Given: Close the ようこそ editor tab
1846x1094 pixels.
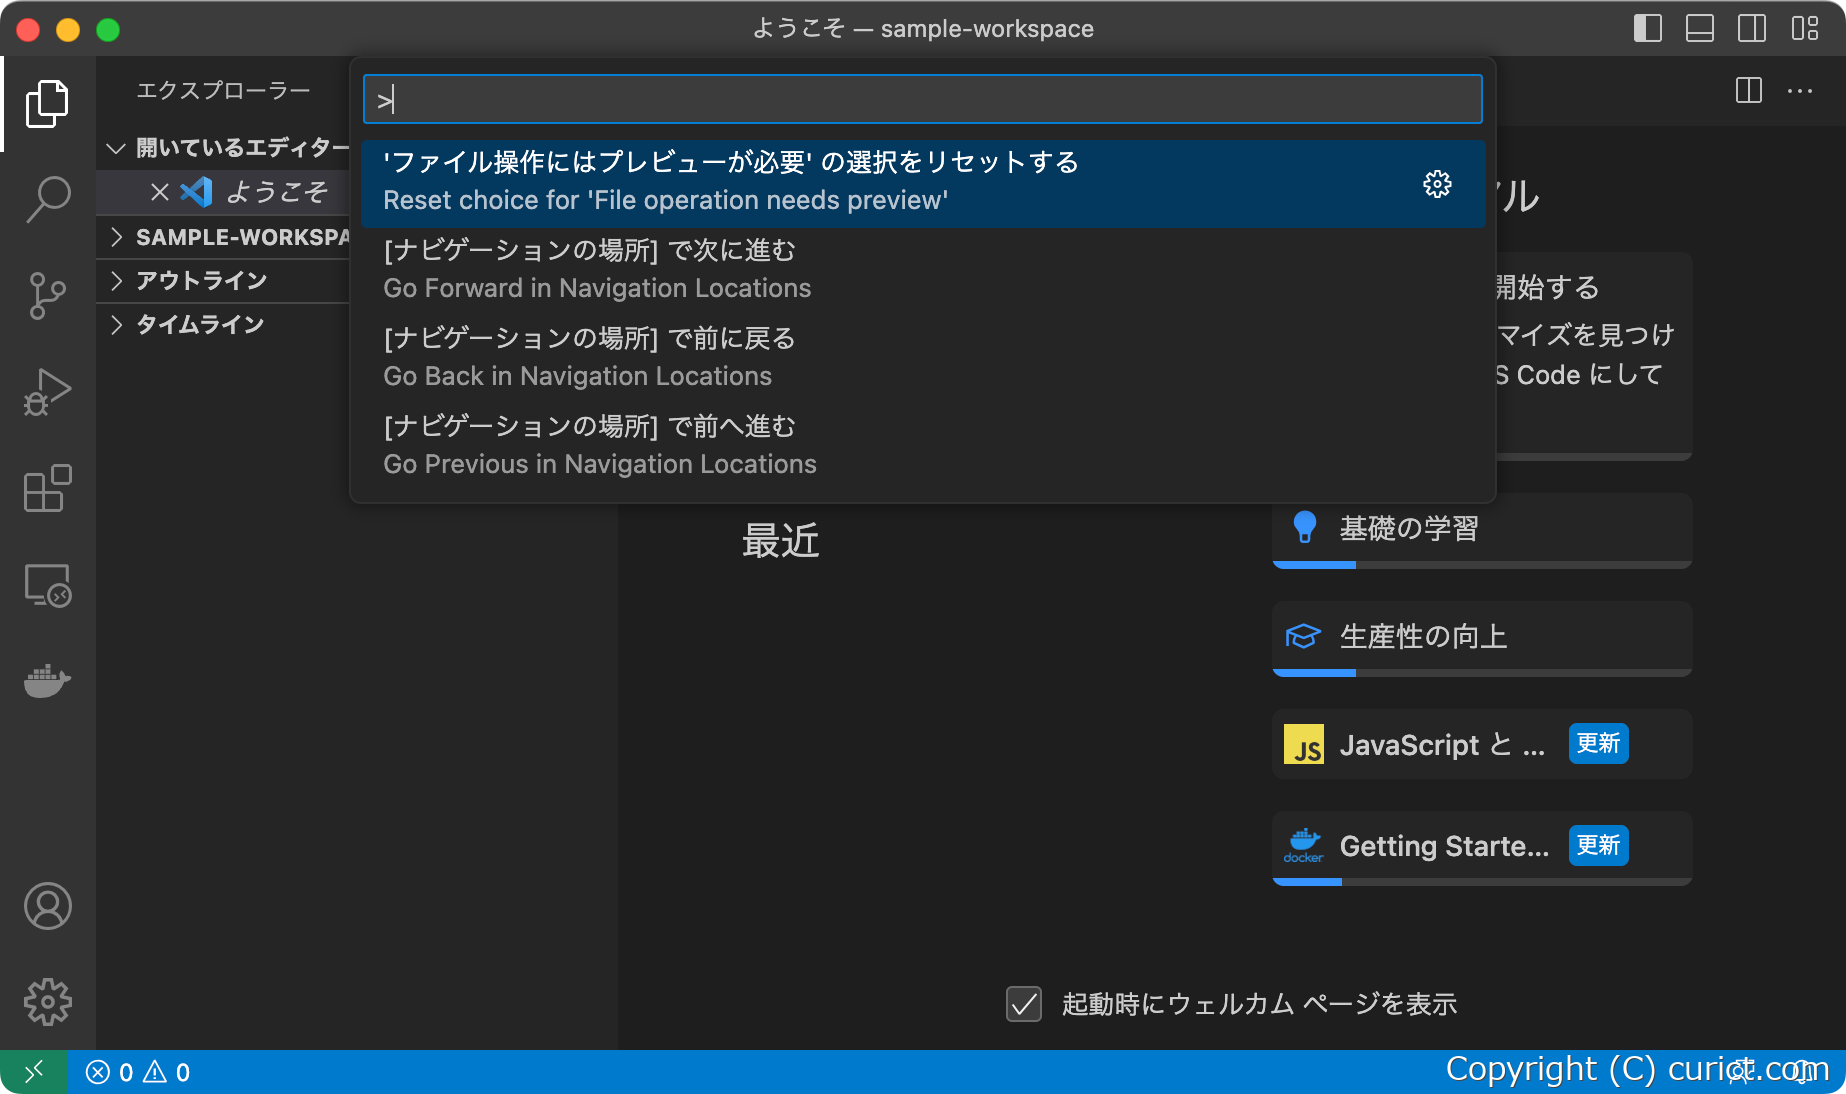Looking at the screenshot, I should [160, 191].
